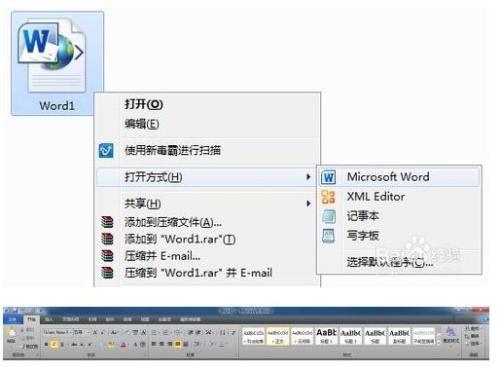The width and height of the screenshot is (500, 372).
Task: Select the large AaBb heading style thumbnail
Action: [326, 336]
